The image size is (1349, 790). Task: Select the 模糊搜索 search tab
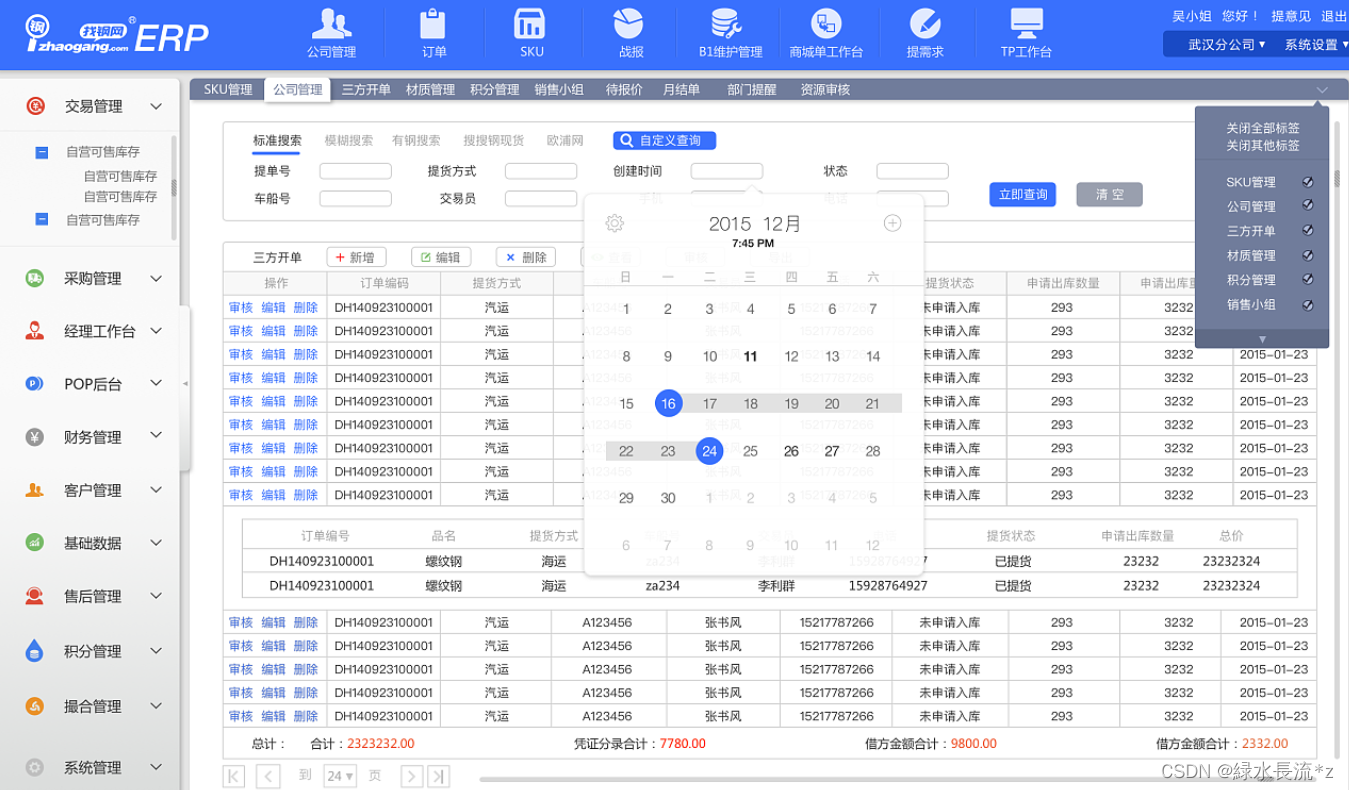349,141
